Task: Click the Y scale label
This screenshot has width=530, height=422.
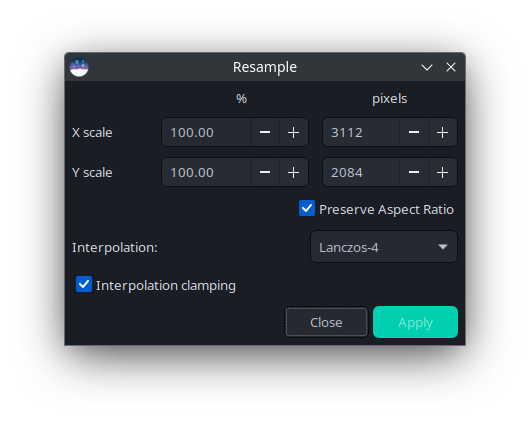Action: (x=92, y=172)
